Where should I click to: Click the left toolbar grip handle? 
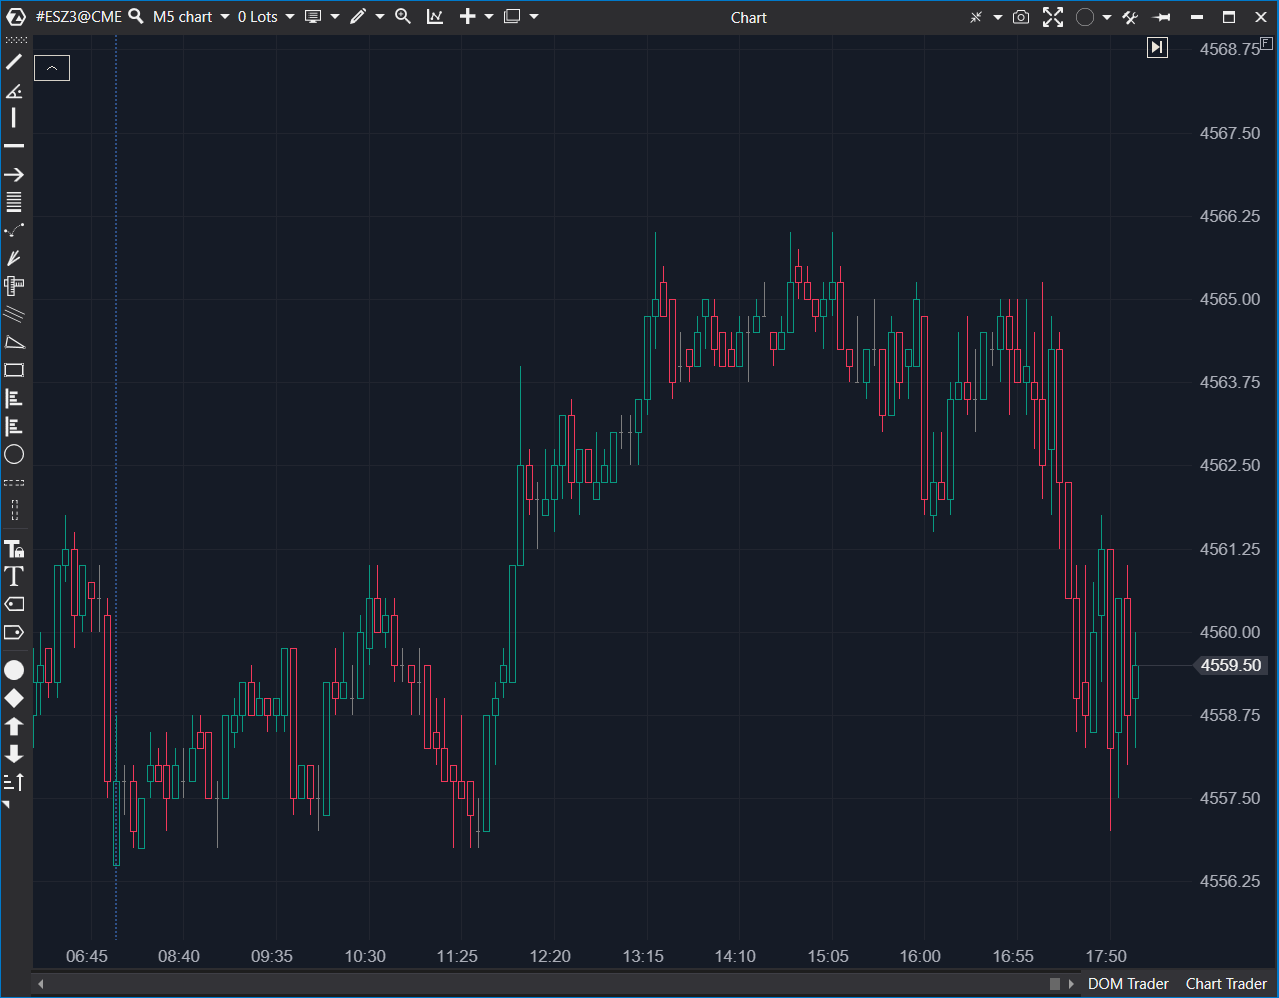[16, 41]
